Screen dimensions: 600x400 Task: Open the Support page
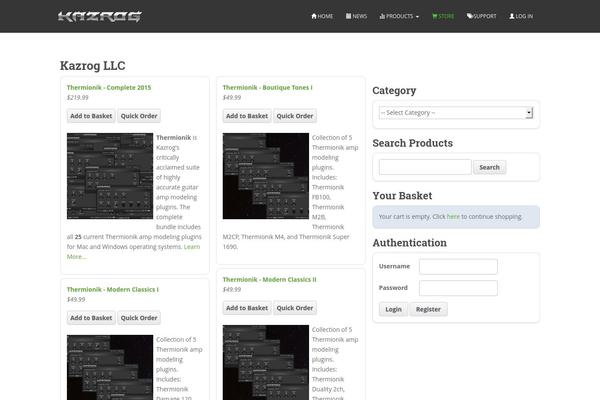481,16
